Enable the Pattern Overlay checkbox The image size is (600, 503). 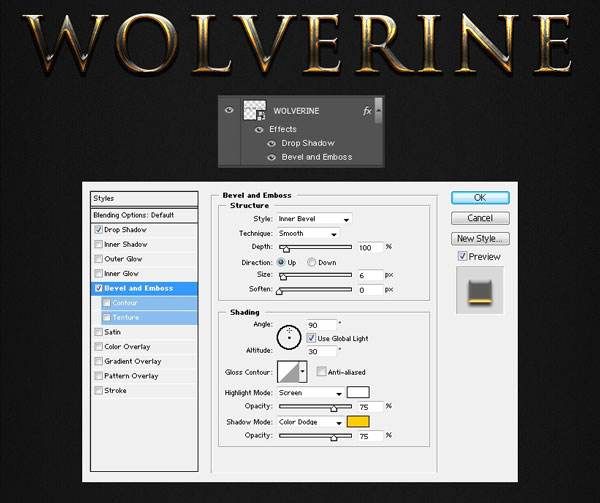(99, 376)
